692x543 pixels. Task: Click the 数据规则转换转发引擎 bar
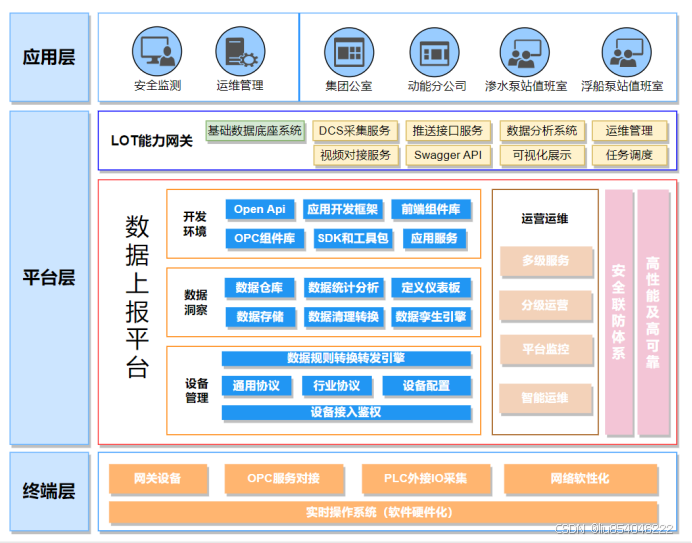pos(346,358)
